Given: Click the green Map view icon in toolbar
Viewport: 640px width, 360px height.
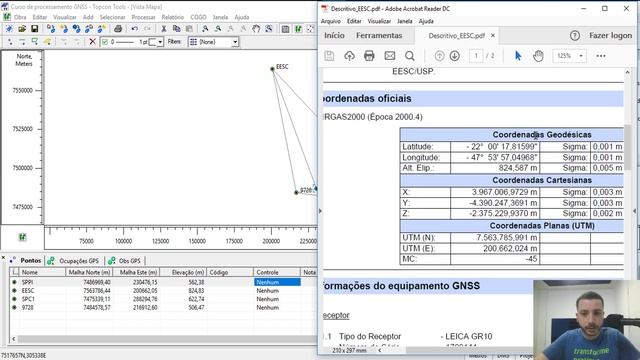Looking at the screenshot, I should tap(298, 29).
